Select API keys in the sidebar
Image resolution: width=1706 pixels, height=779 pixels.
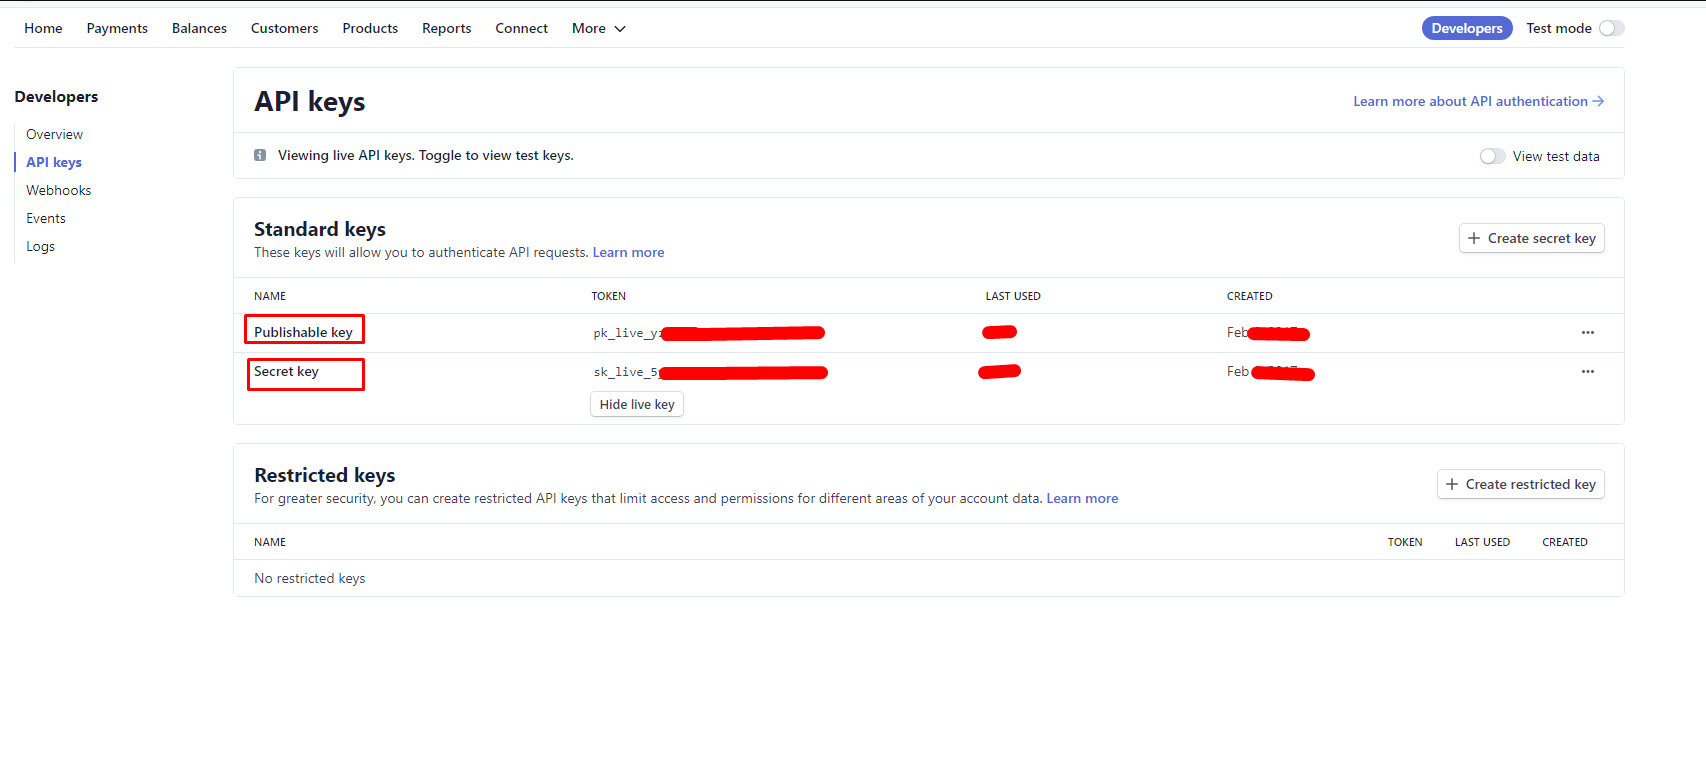tap(54, 162)
